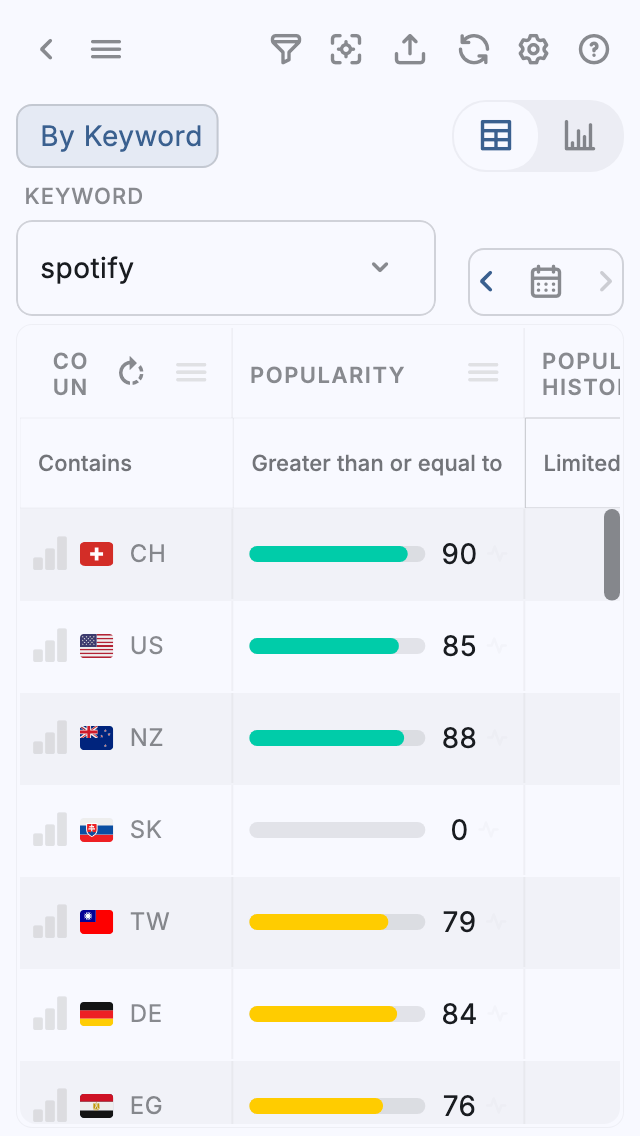
Task: Open the Popularity column menu
Action: point(483,373)
